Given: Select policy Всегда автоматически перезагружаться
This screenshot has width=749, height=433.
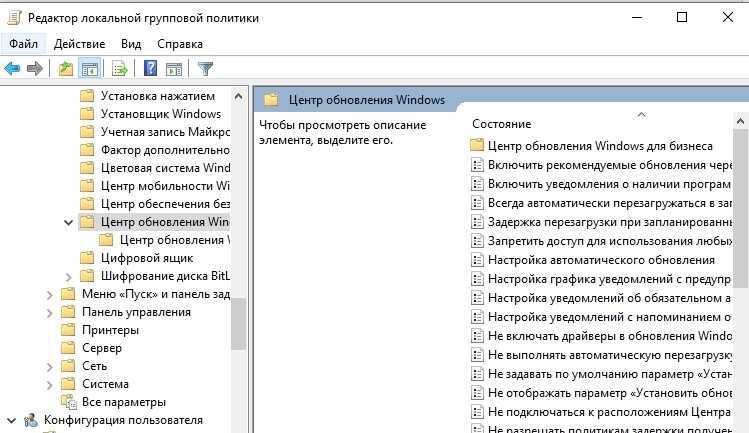Looking at the screenshot, I should pos(609,203).
